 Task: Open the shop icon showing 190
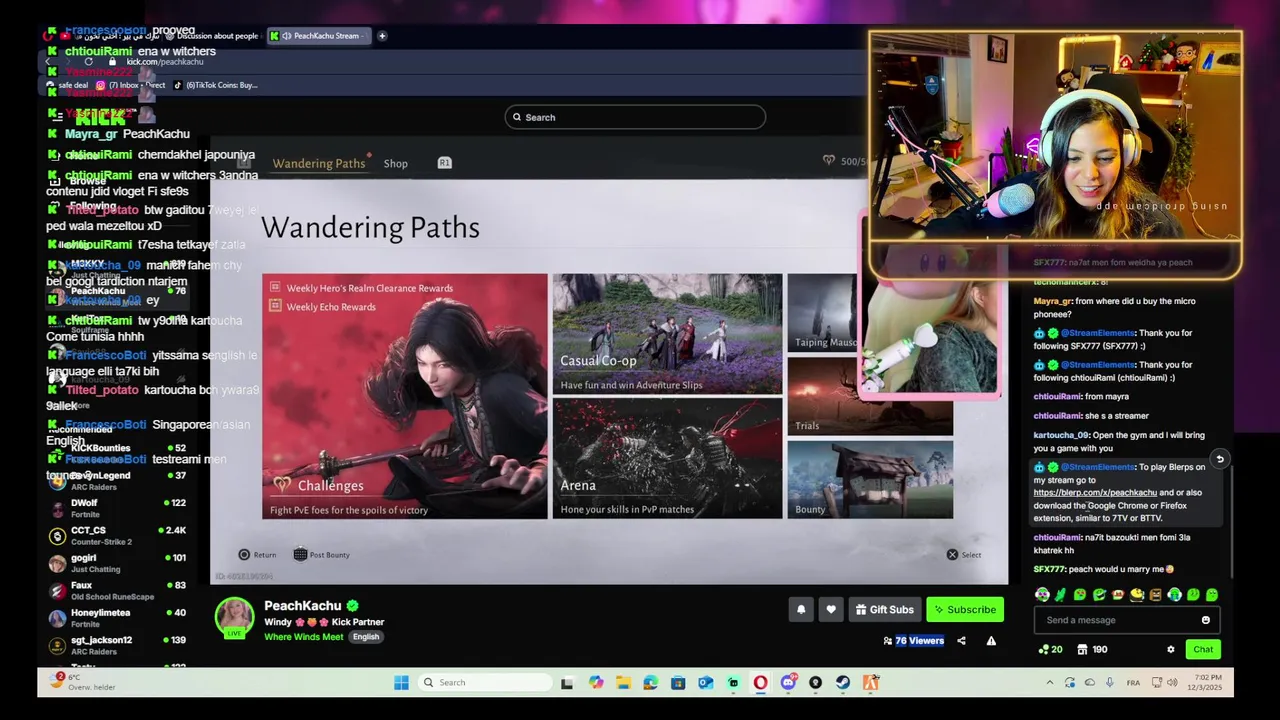1092,649
